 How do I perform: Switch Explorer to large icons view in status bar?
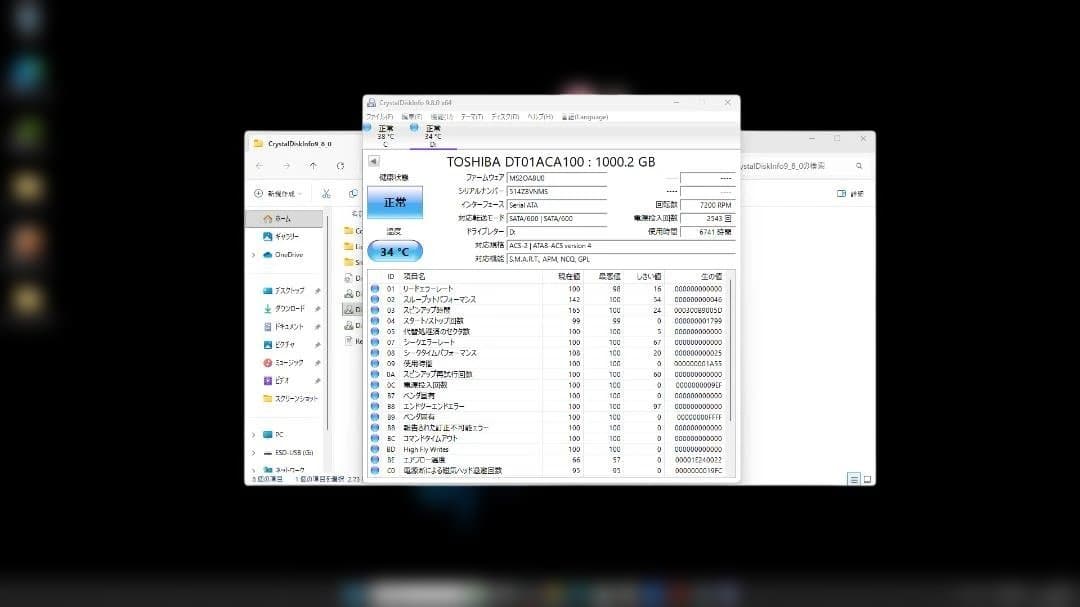(867, 479)
